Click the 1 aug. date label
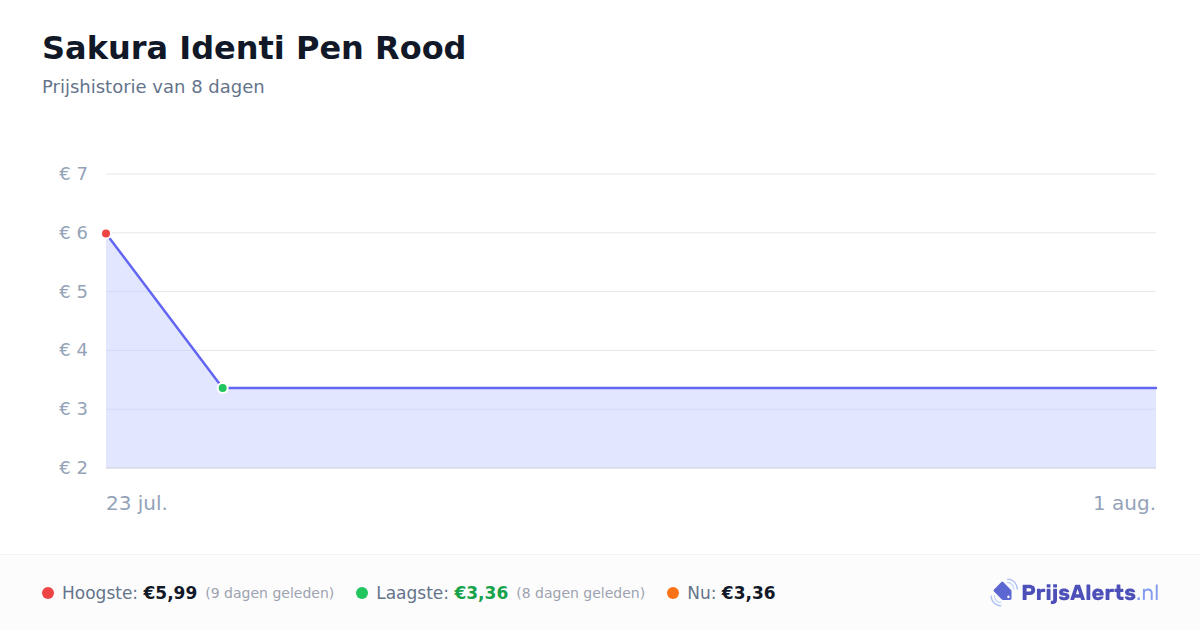The height and width of the screenshot is (630, 1200). click(x=1124, y=503)
